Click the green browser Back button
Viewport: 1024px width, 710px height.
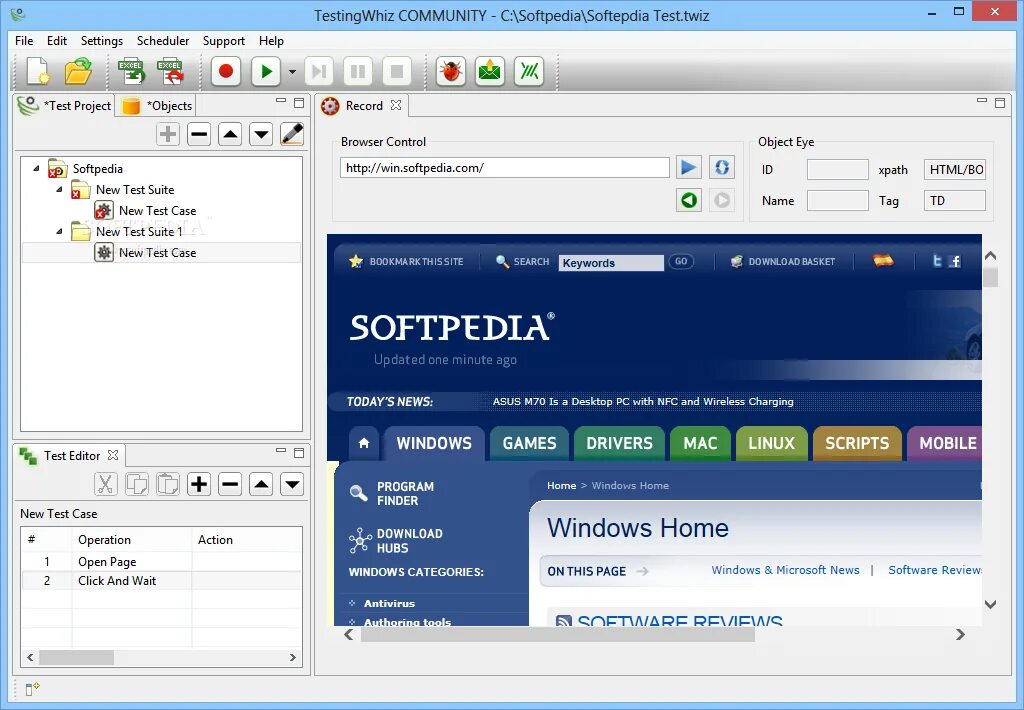pyautogui.click(x=688, y=200)
